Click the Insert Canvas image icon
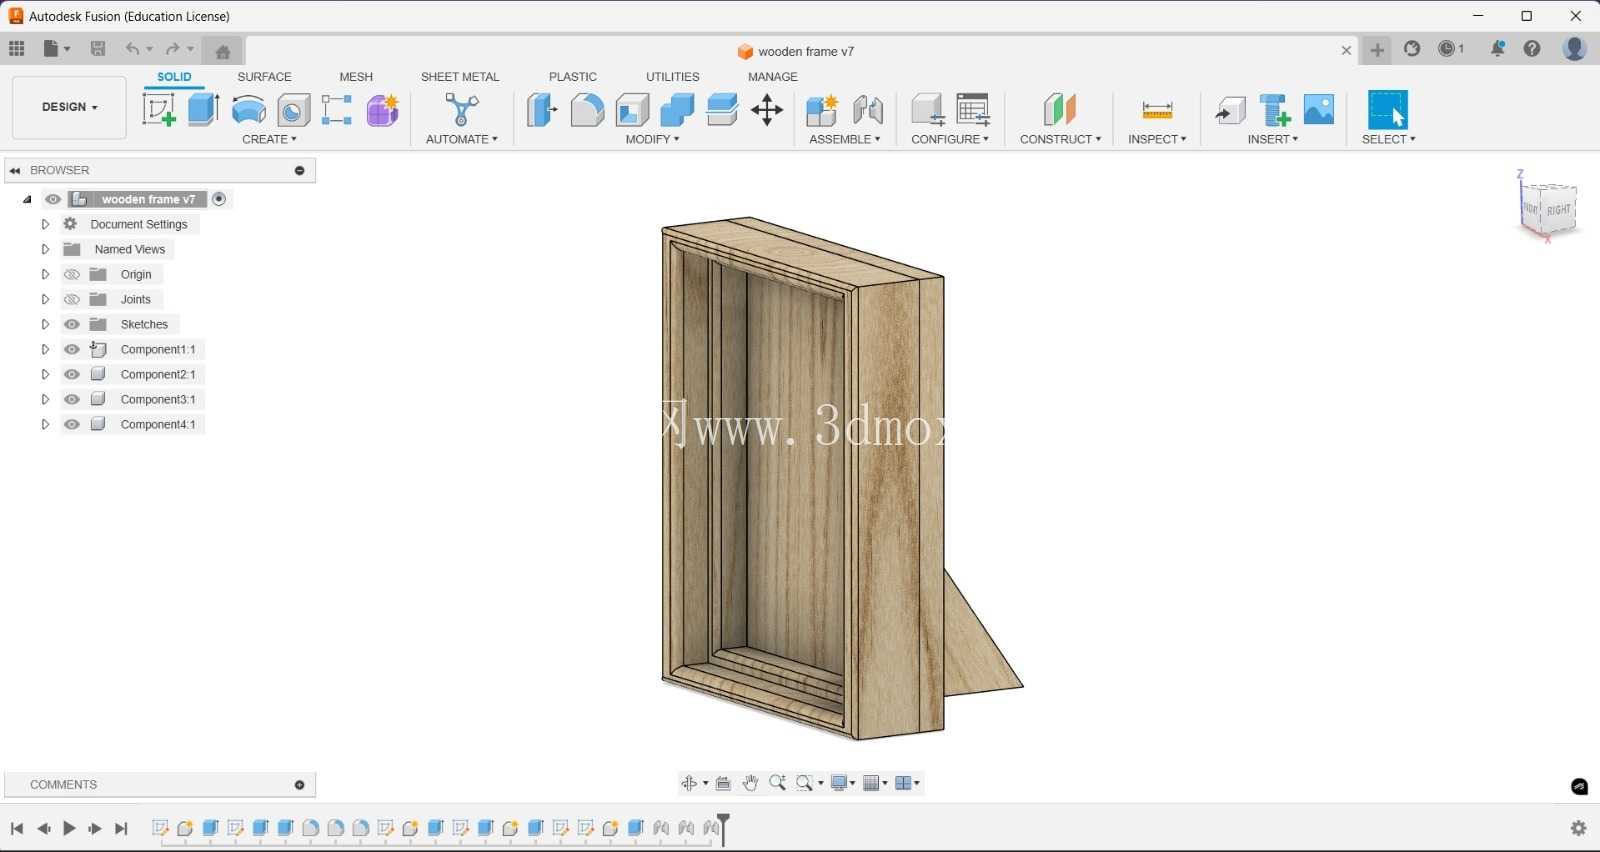 click(1319, 109)
